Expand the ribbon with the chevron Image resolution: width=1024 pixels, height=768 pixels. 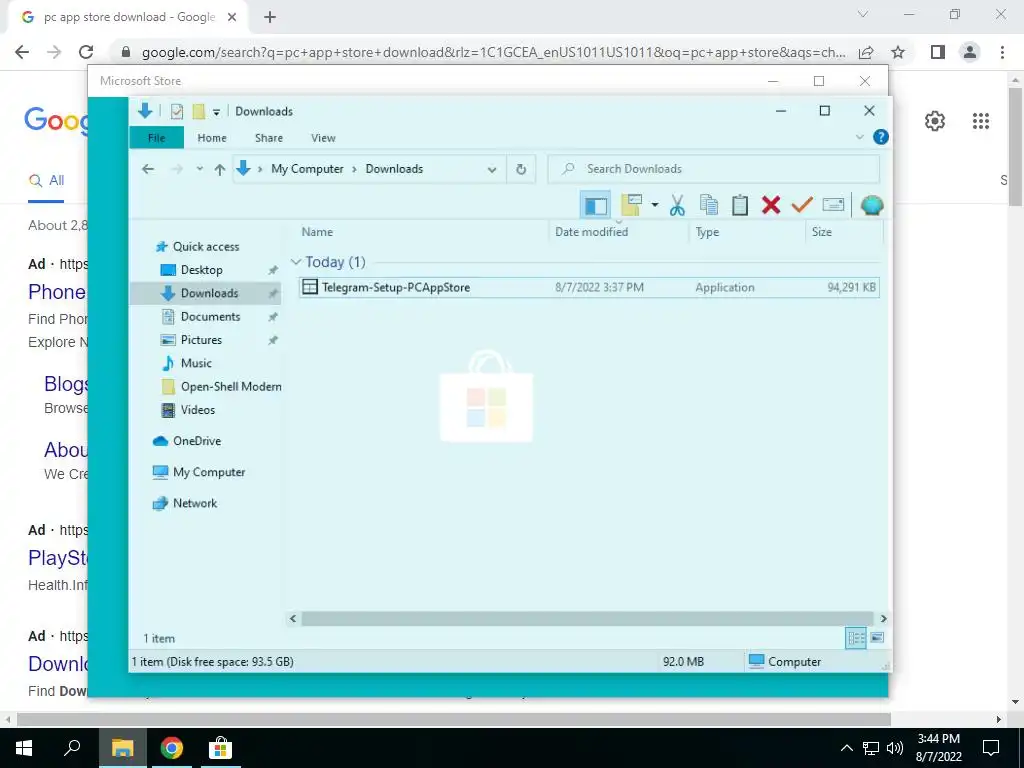click(x=859, y=137)
